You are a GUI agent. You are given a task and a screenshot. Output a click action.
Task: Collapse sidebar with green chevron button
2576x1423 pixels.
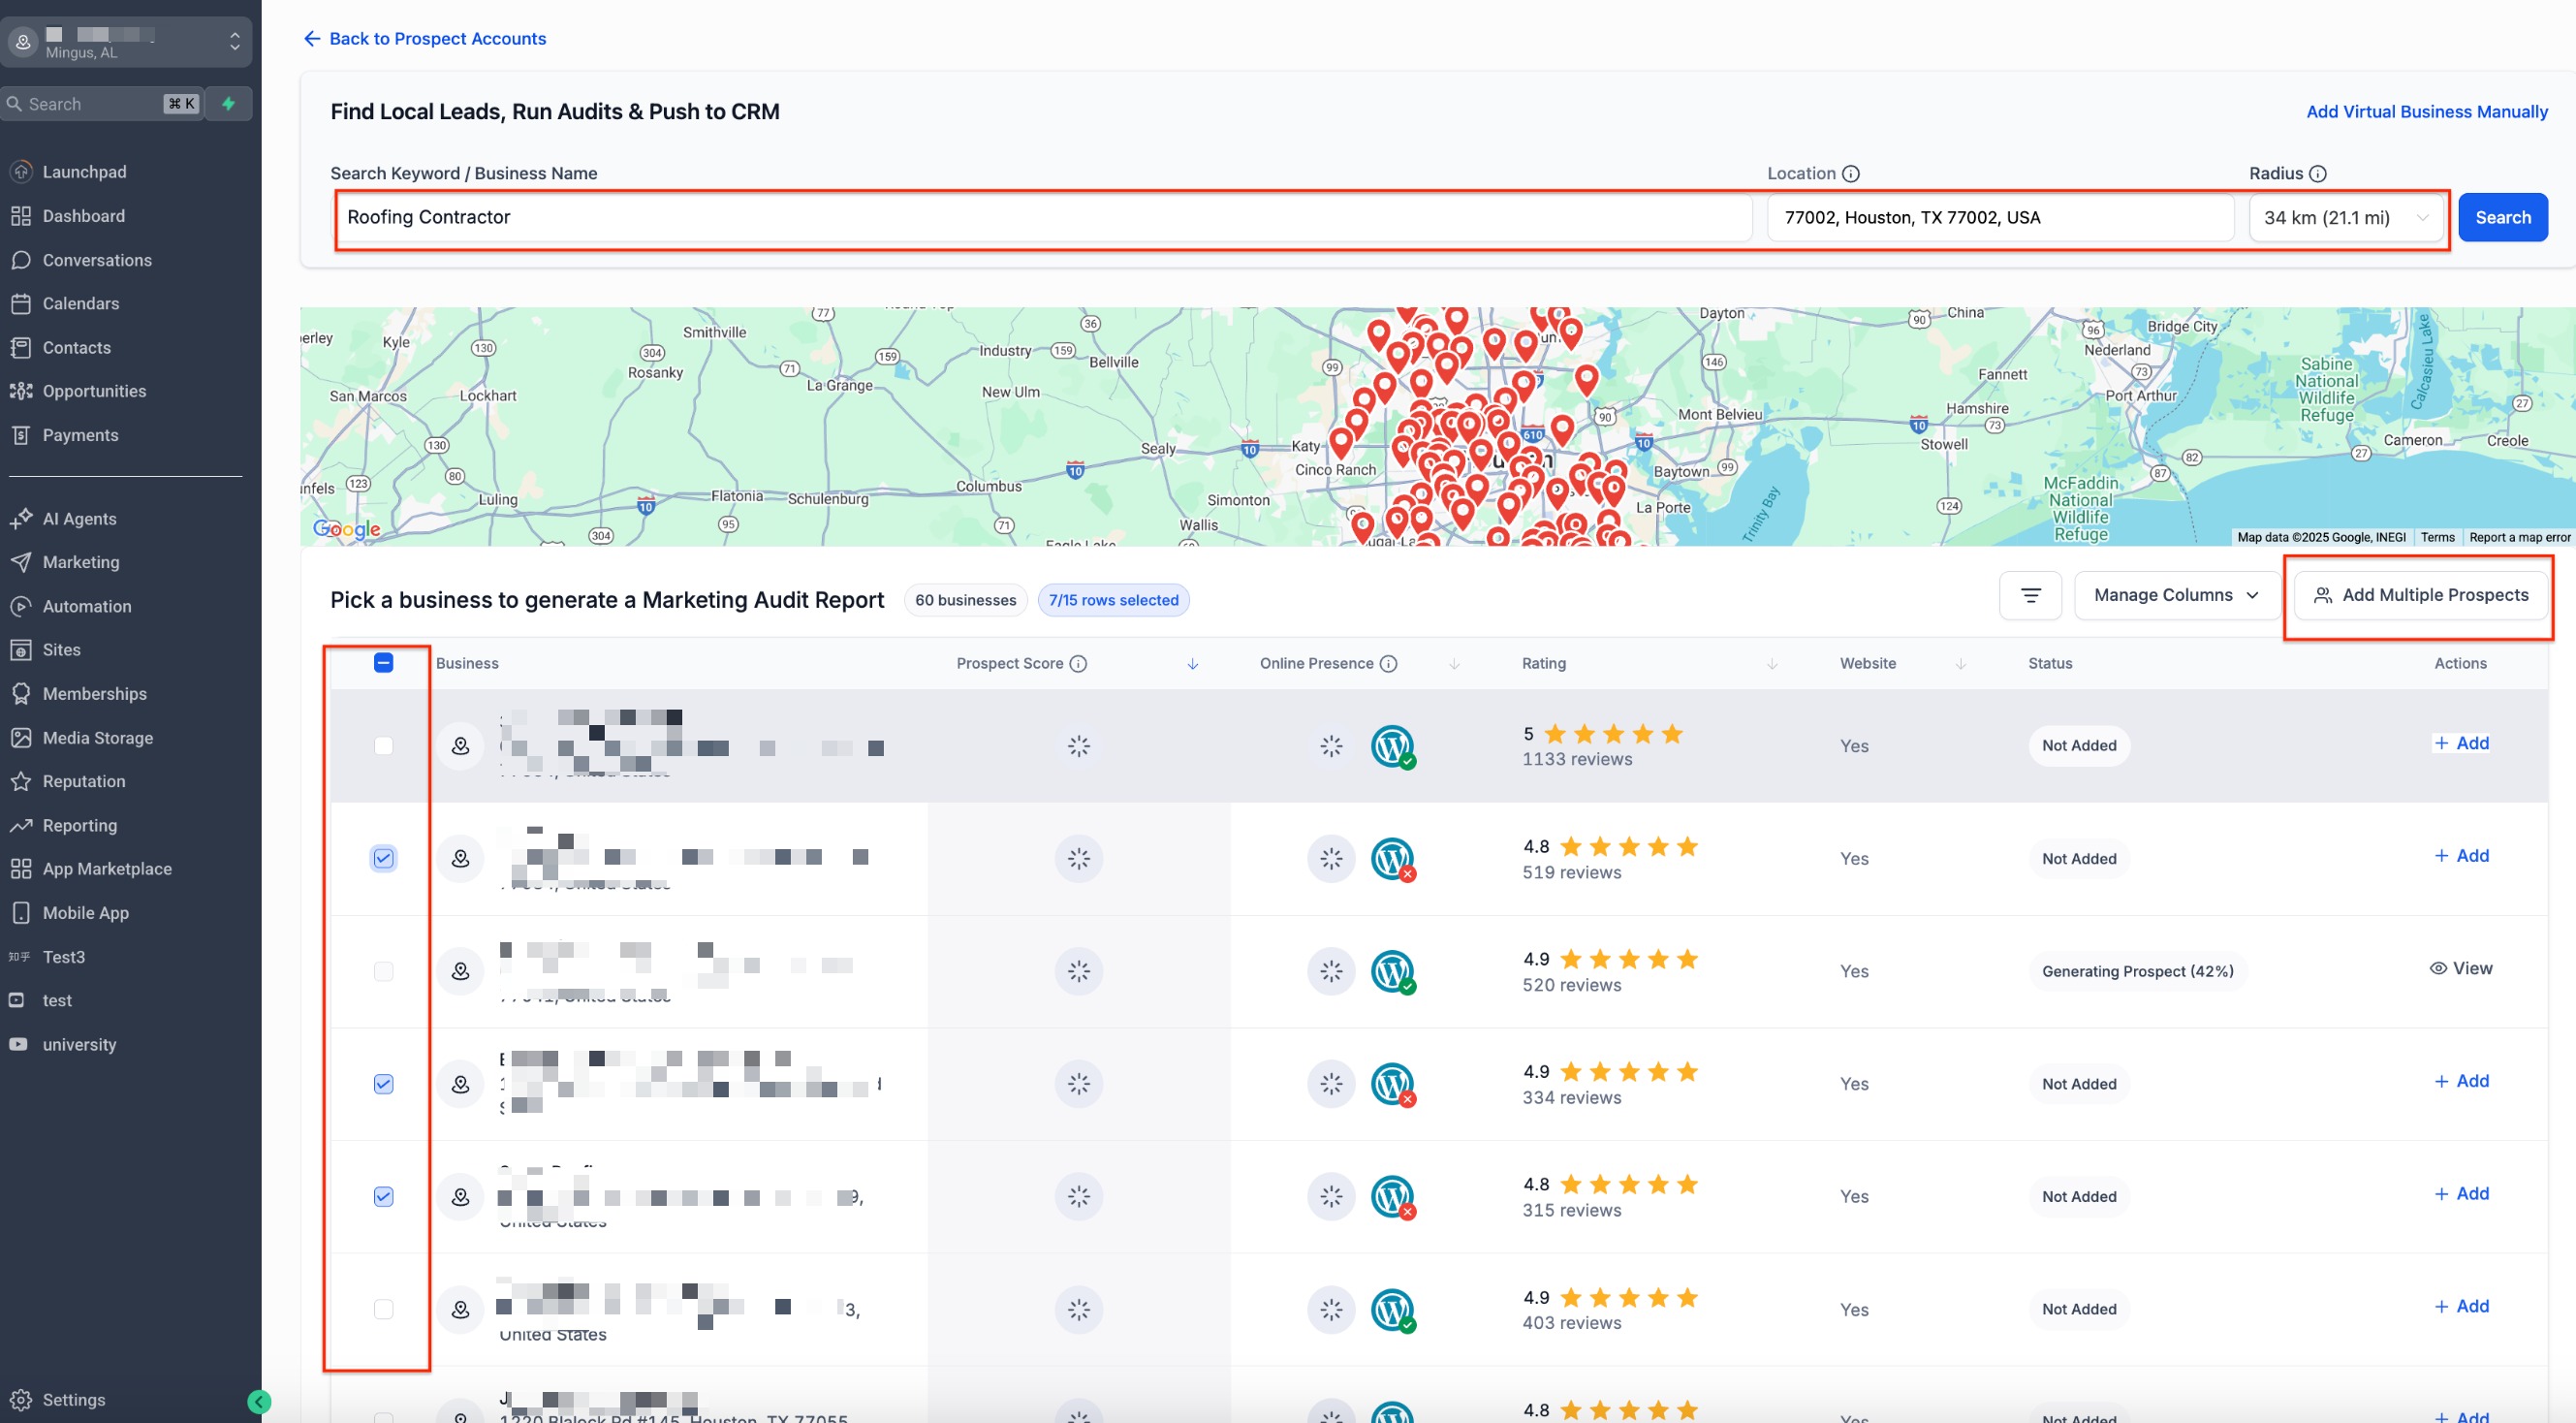259,1402
